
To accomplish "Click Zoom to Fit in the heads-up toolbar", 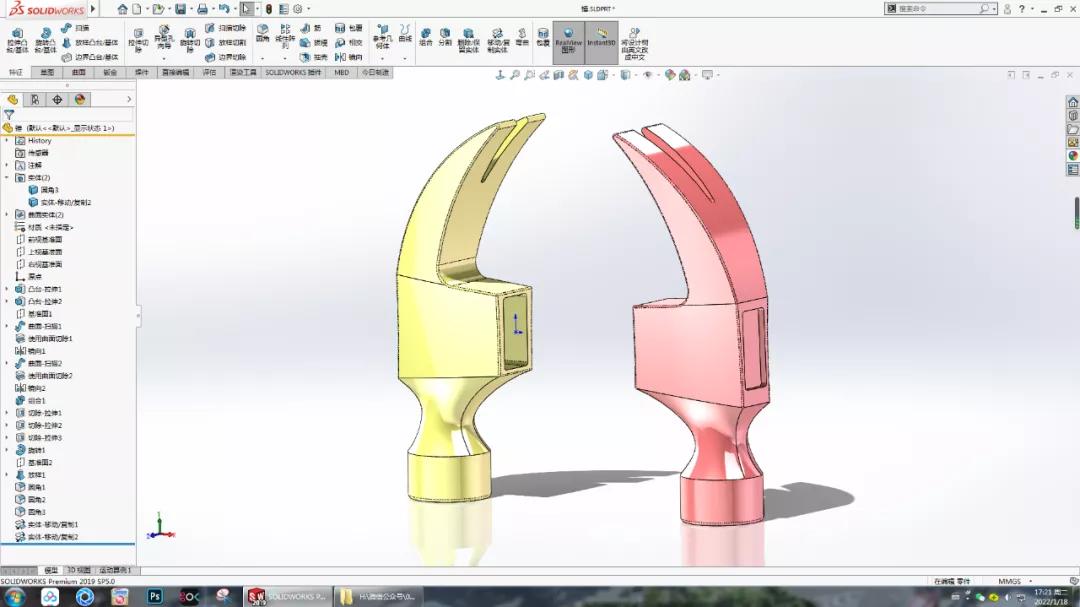I will pyautogui.click(x=515, y=74).
